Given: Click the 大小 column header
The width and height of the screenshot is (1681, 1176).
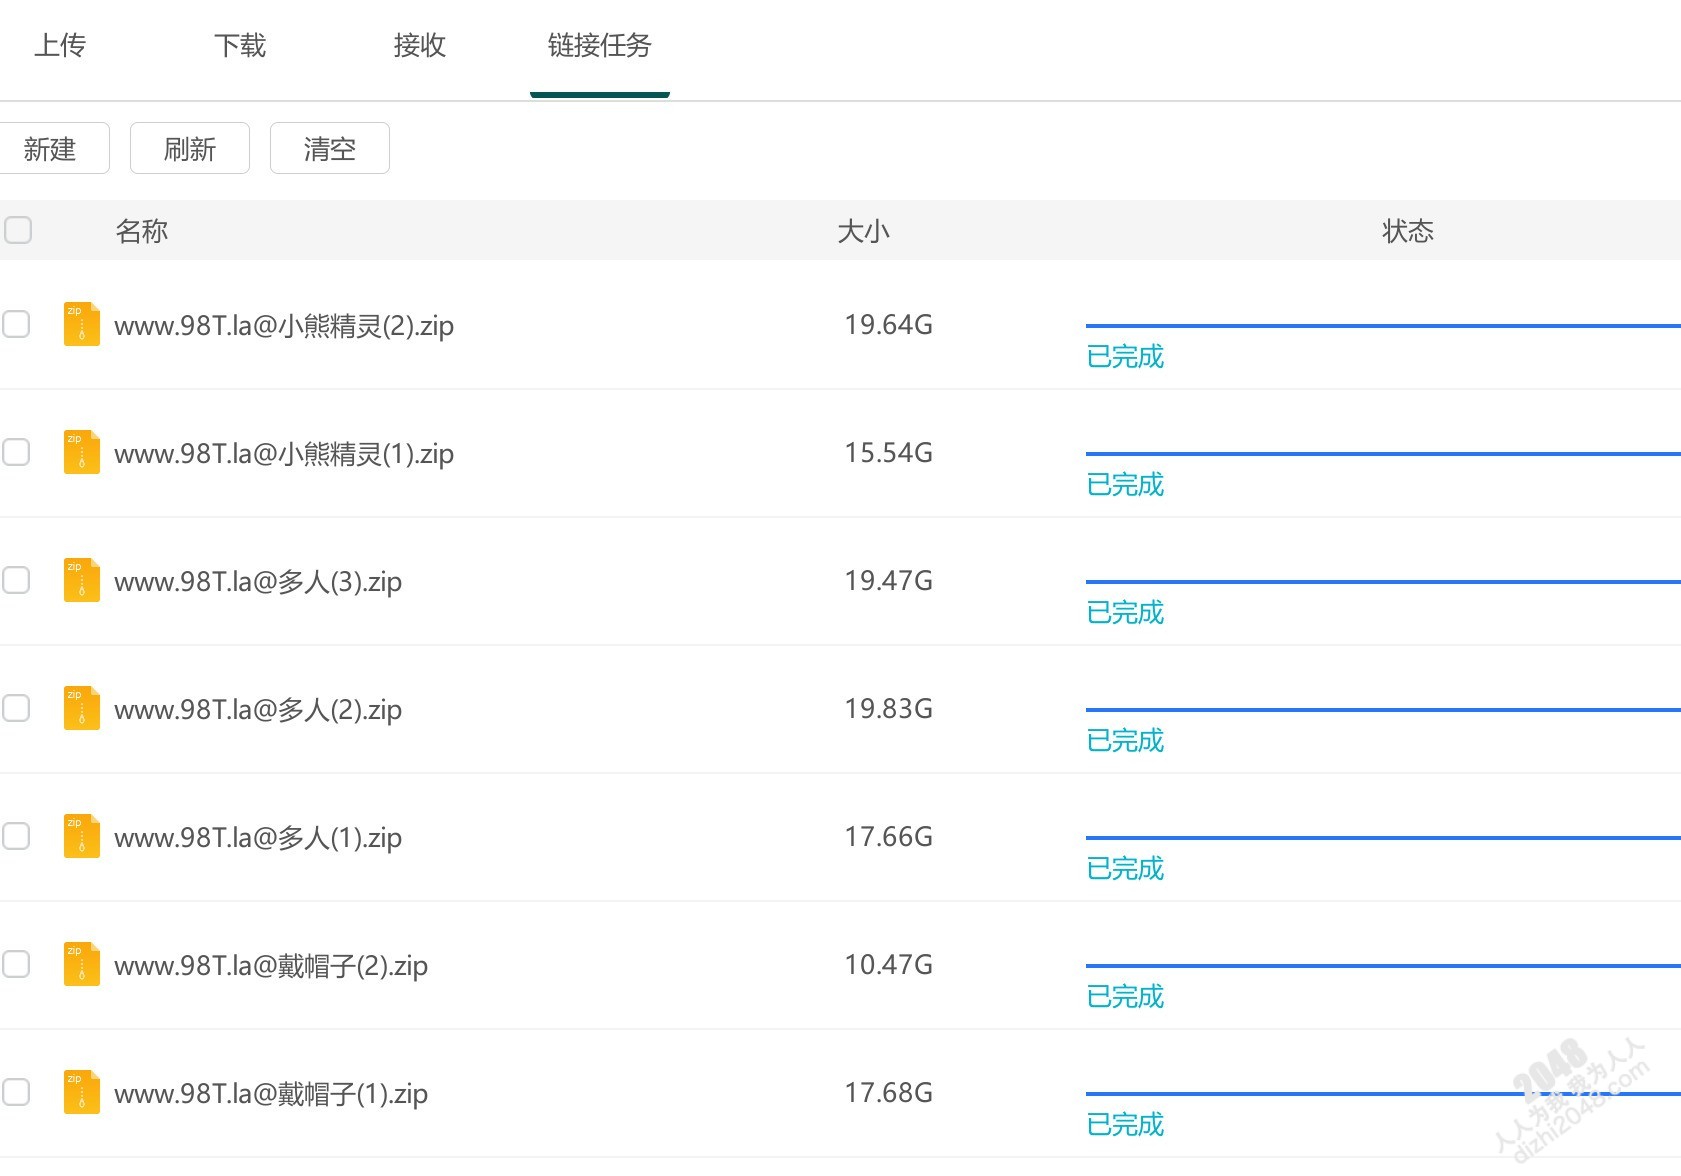Looking at the screenshot, I should [863, 231].
